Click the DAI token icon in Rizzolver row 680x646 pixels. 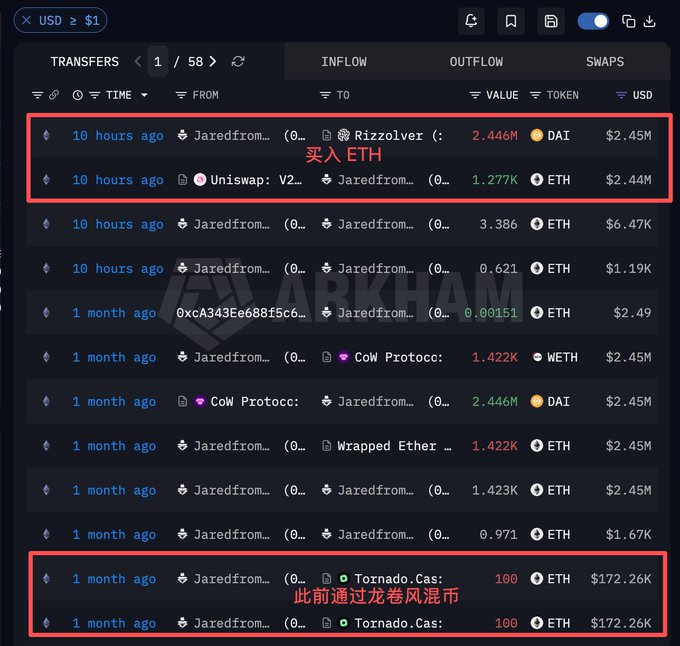536,136
